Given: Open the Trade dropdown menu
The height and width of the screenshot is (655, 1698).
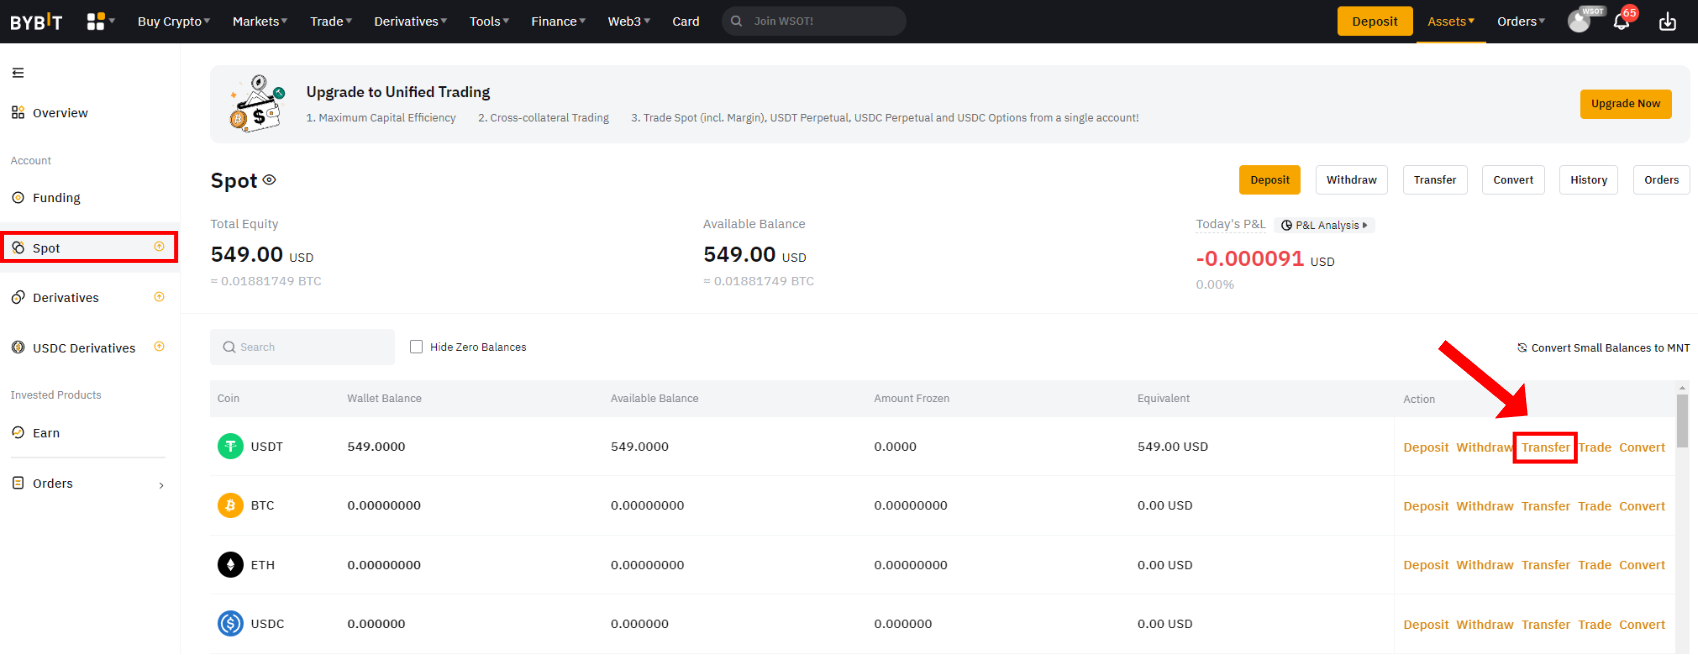Looking at the screenshot, I should tap(331, 21).
